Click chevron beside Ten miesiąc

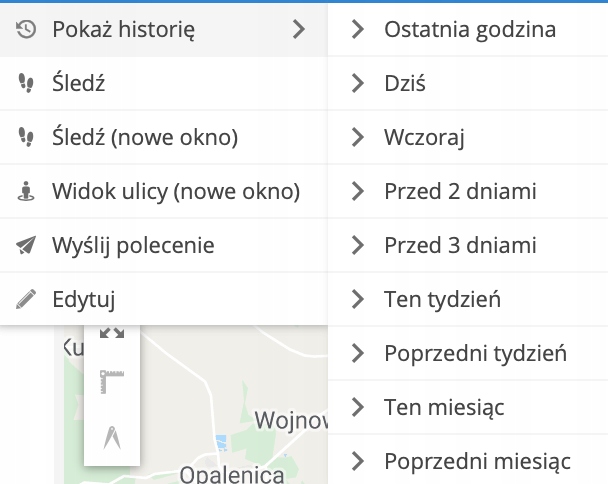pos(358,407)
